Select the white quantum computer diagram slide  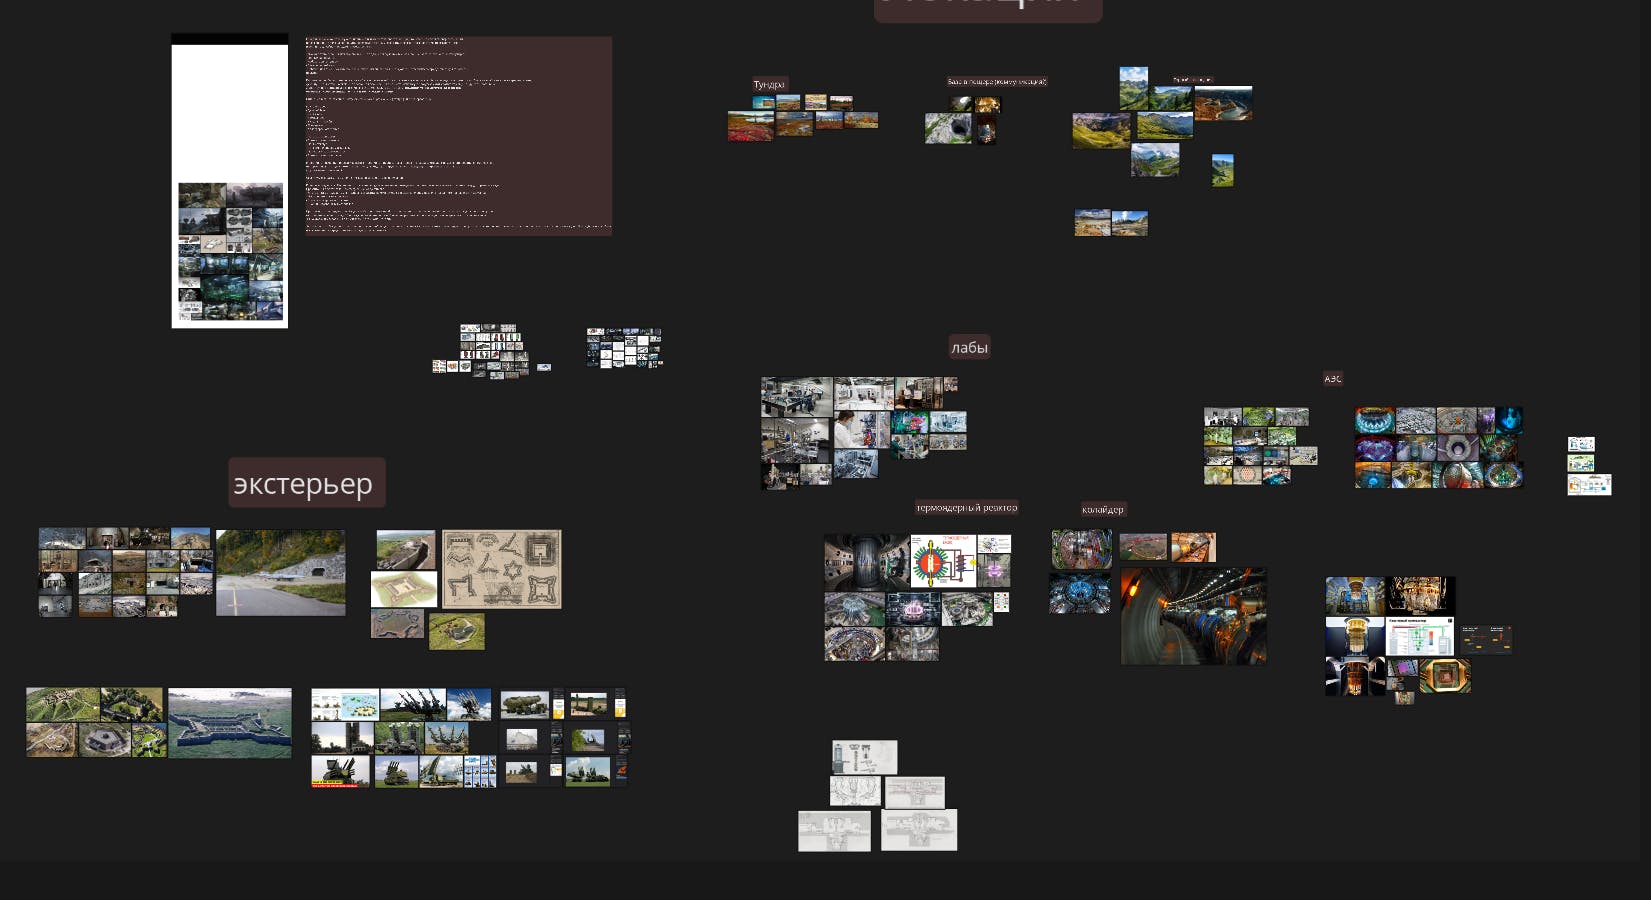[x=1420, y=637]
